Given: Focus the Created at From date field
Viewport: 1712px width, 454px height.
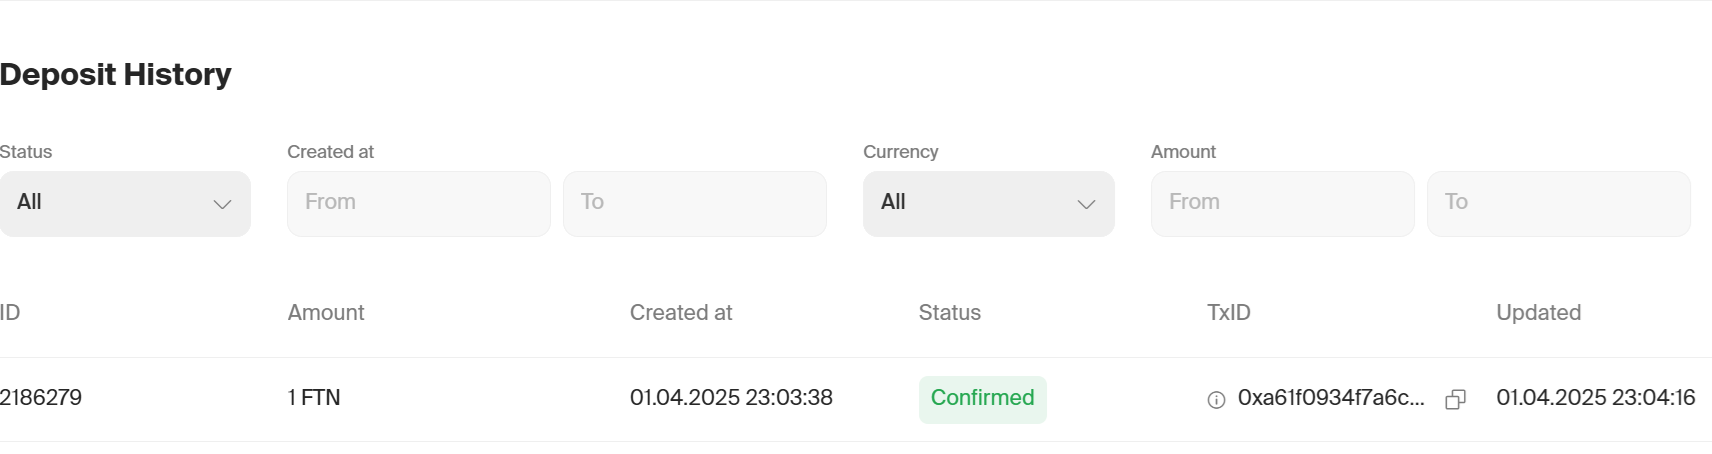Looking at the screenshot, I should coord(419,204).
